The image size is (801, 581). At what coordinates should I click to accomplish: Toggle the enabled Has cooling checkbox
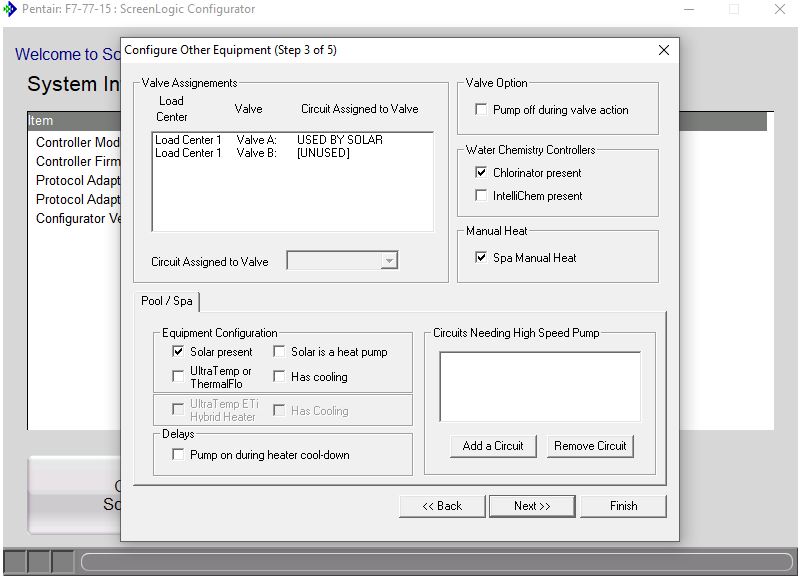point(279,377)
